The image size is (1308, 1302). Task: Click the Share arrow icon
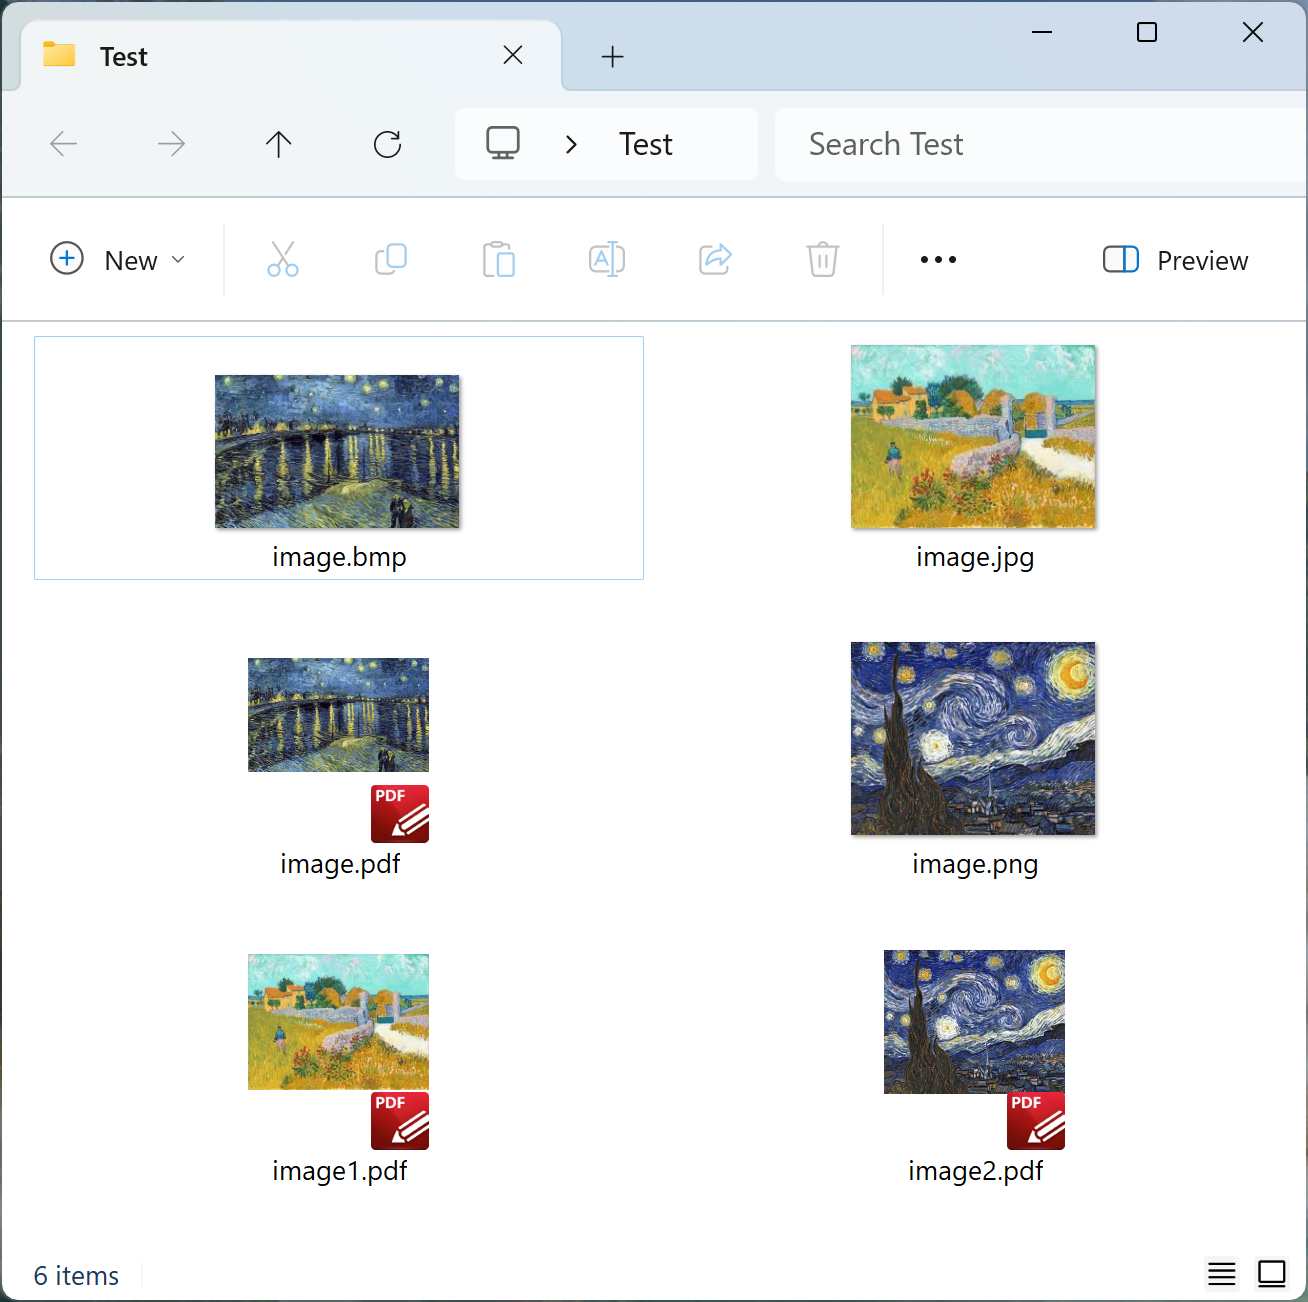coord(715,259)
